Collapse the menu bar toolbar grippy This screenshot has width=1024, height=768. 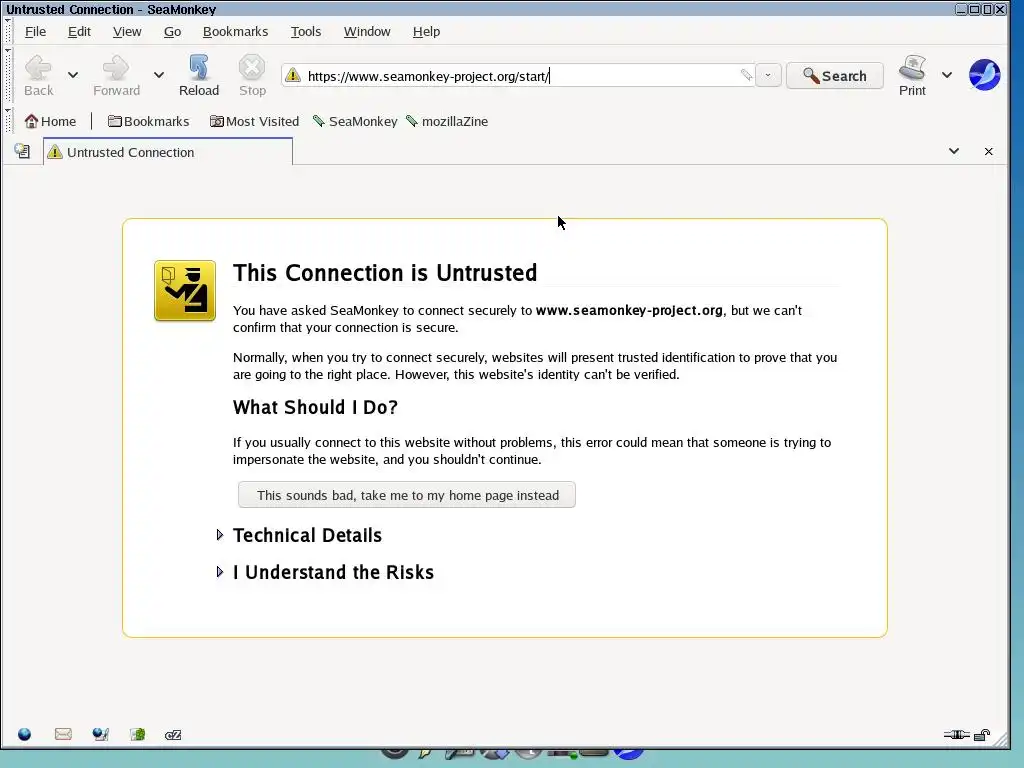tap(8, 31)
